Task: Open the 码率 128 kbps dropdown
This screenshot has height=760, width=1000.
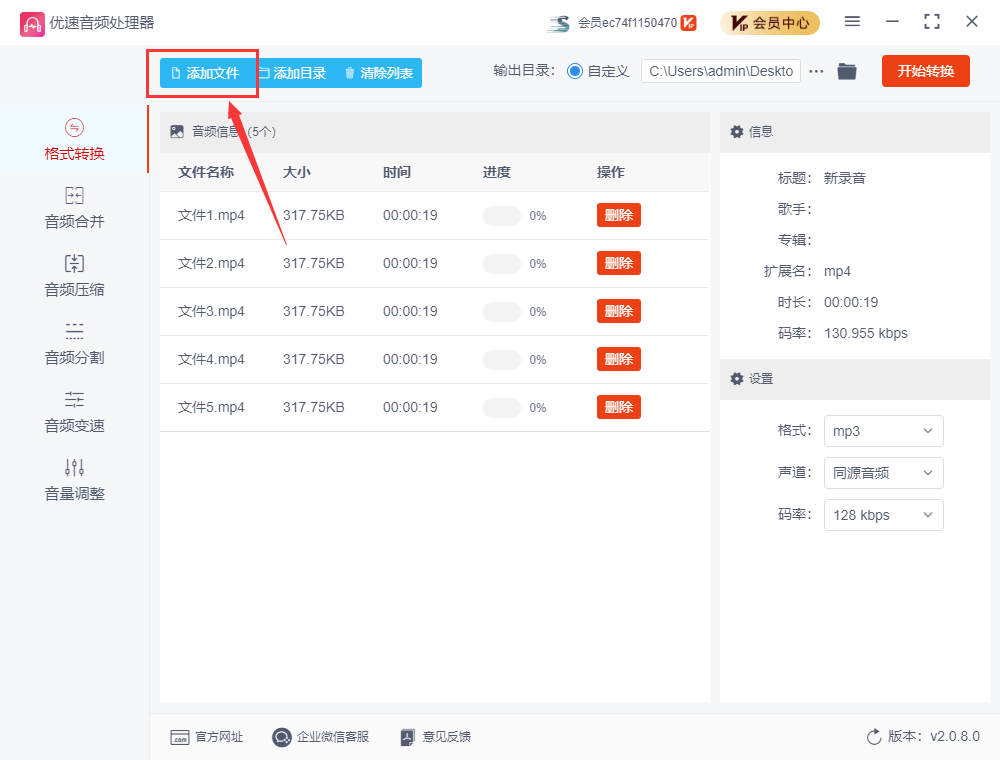Action: tap(883, 515)
